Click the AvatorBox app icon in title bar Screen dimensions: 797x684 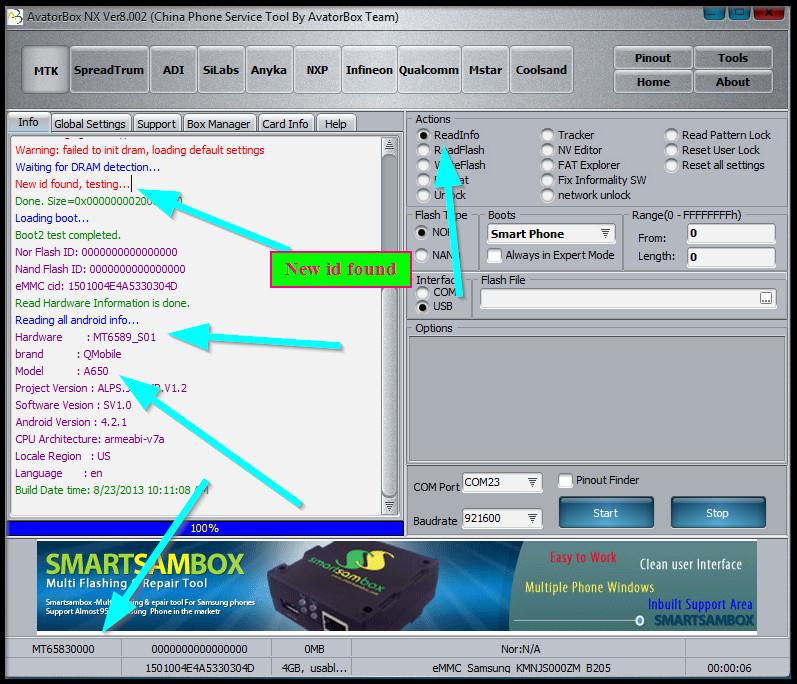click(15, 17)
